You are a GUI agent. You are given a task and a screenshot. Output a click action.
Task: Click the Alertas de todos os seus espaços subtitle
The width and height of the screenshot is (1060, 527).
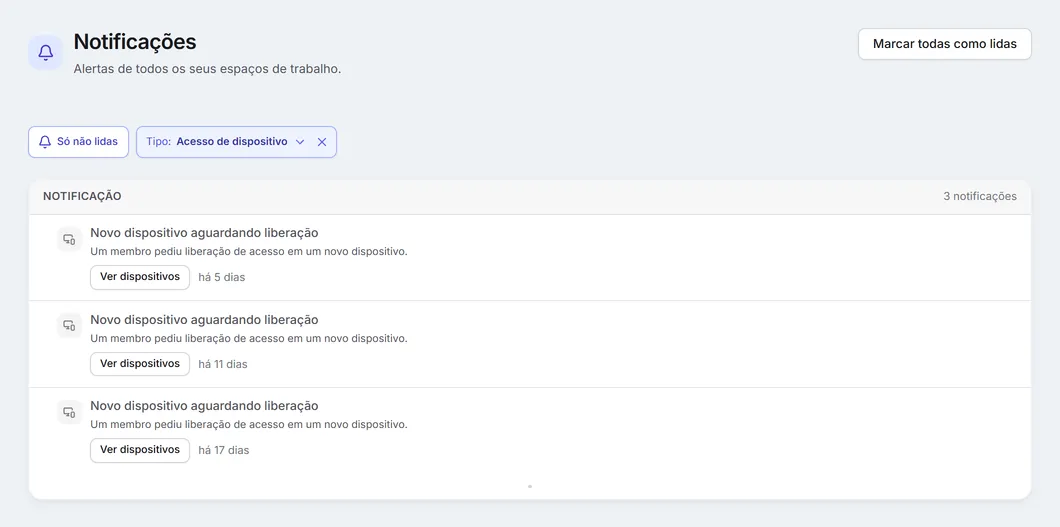(208, 70)
